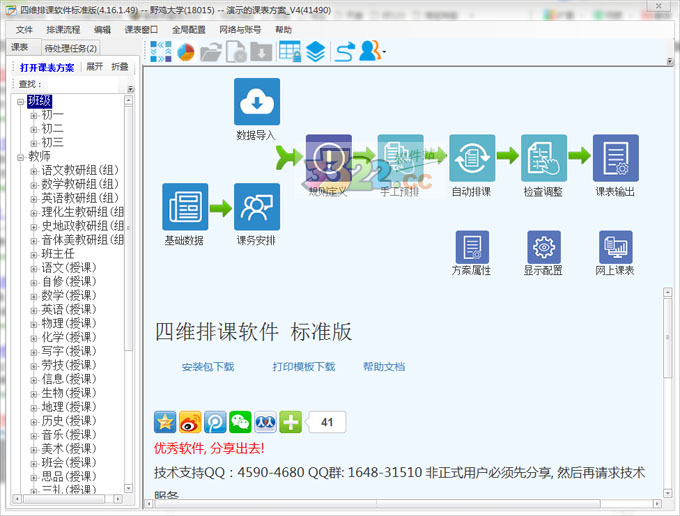Open the 课务安排 workflow icon

click(257, 207)
